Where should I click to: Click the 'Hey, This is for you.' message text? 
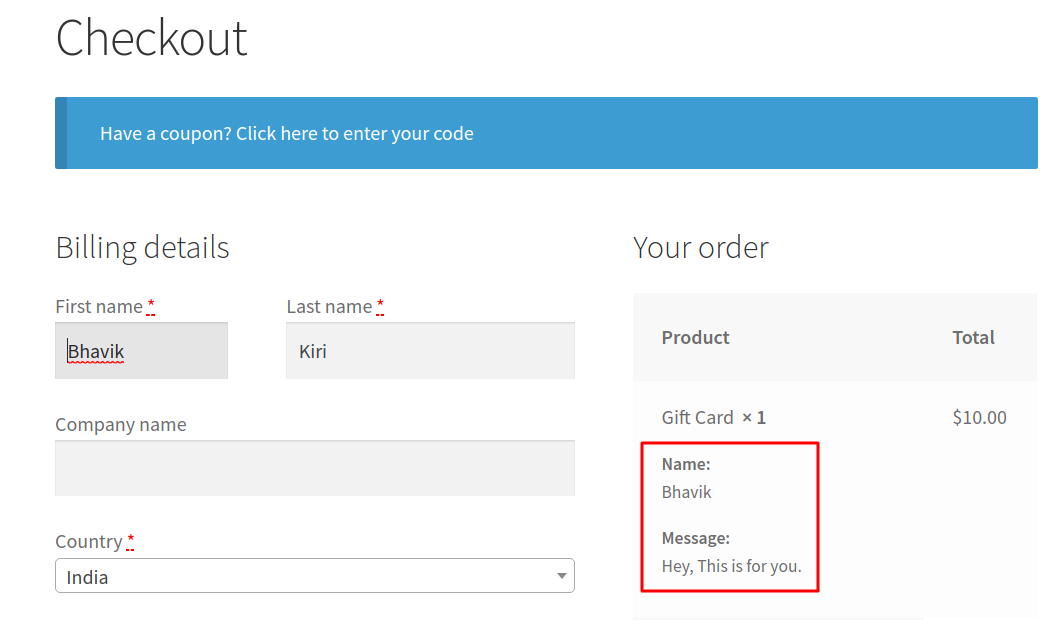click(x=732, y=566)
